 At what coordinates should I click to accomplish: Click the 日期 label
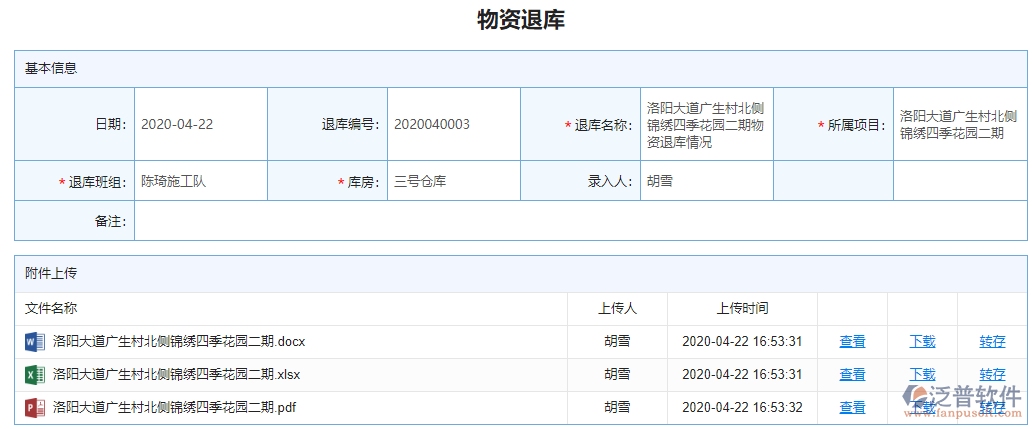111,125
